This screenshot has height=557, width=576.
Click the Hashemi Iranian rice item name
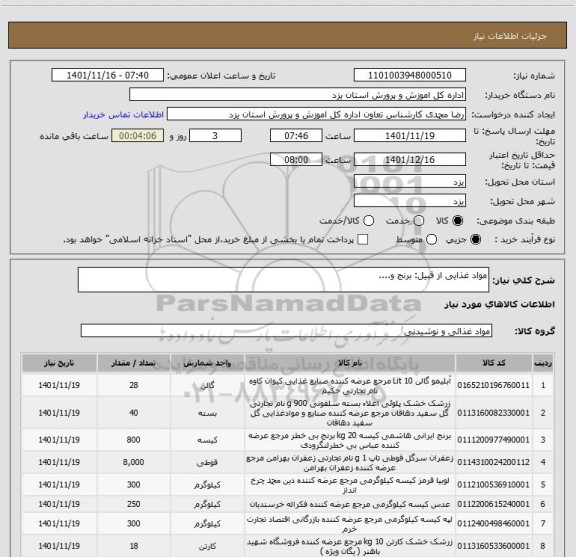coord(350,440)
